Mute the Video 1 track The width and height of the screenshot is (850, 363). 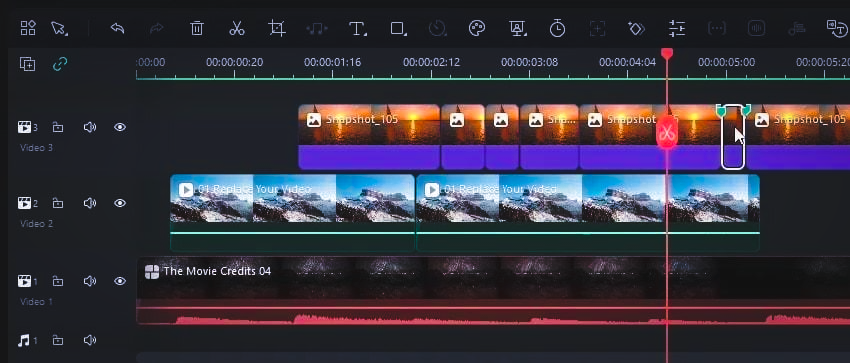click(89, 281)
